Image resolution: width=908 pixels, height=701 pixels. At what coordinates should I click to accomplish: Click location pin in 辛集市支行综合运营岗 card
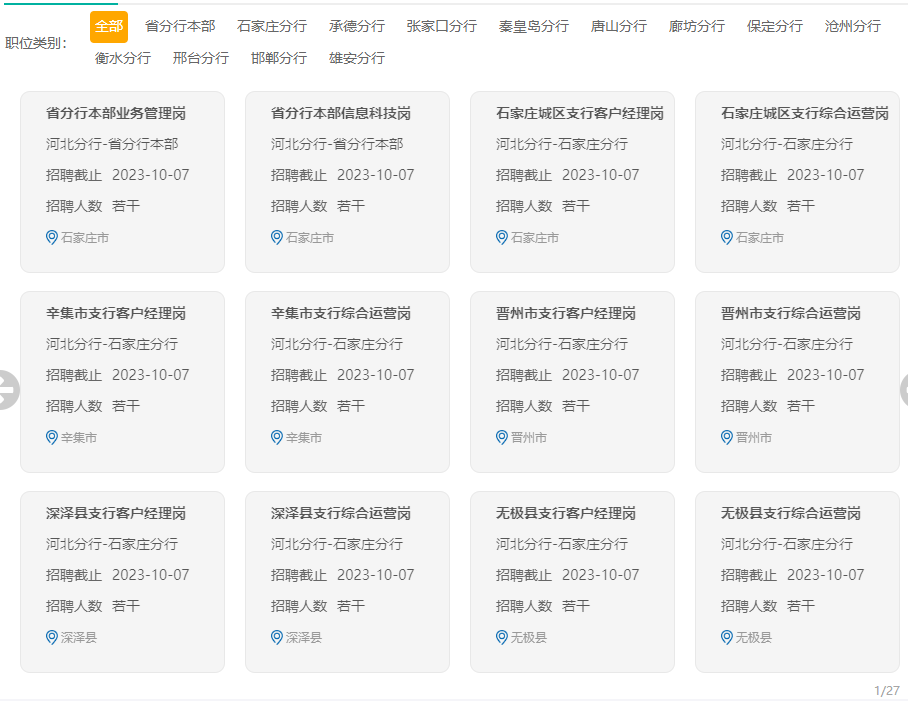(277, 437)
